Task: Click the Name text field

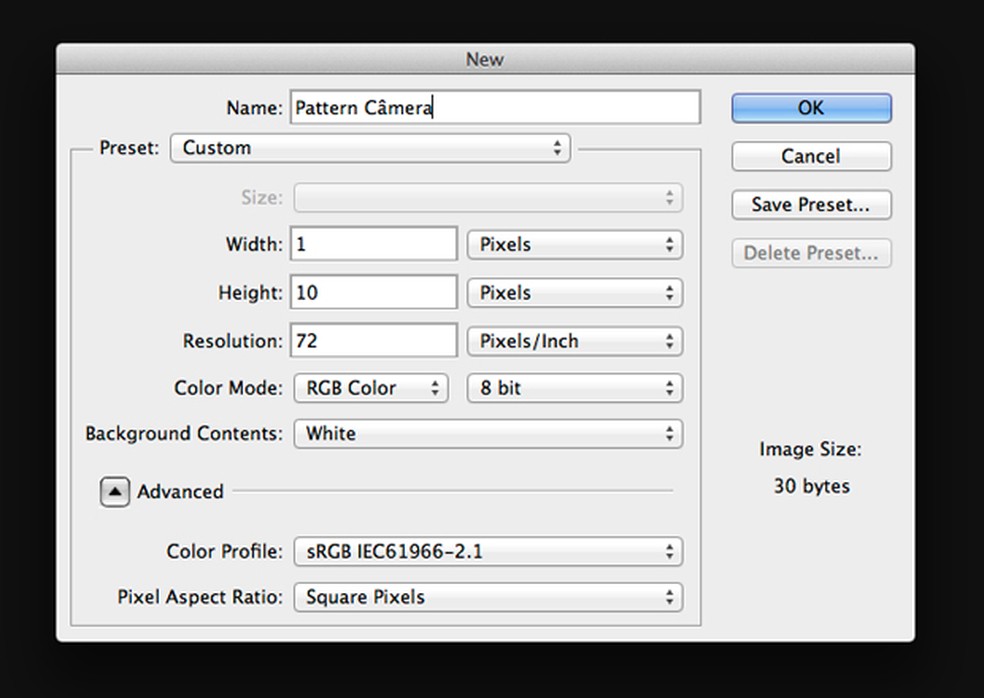Action: point(495,108)
